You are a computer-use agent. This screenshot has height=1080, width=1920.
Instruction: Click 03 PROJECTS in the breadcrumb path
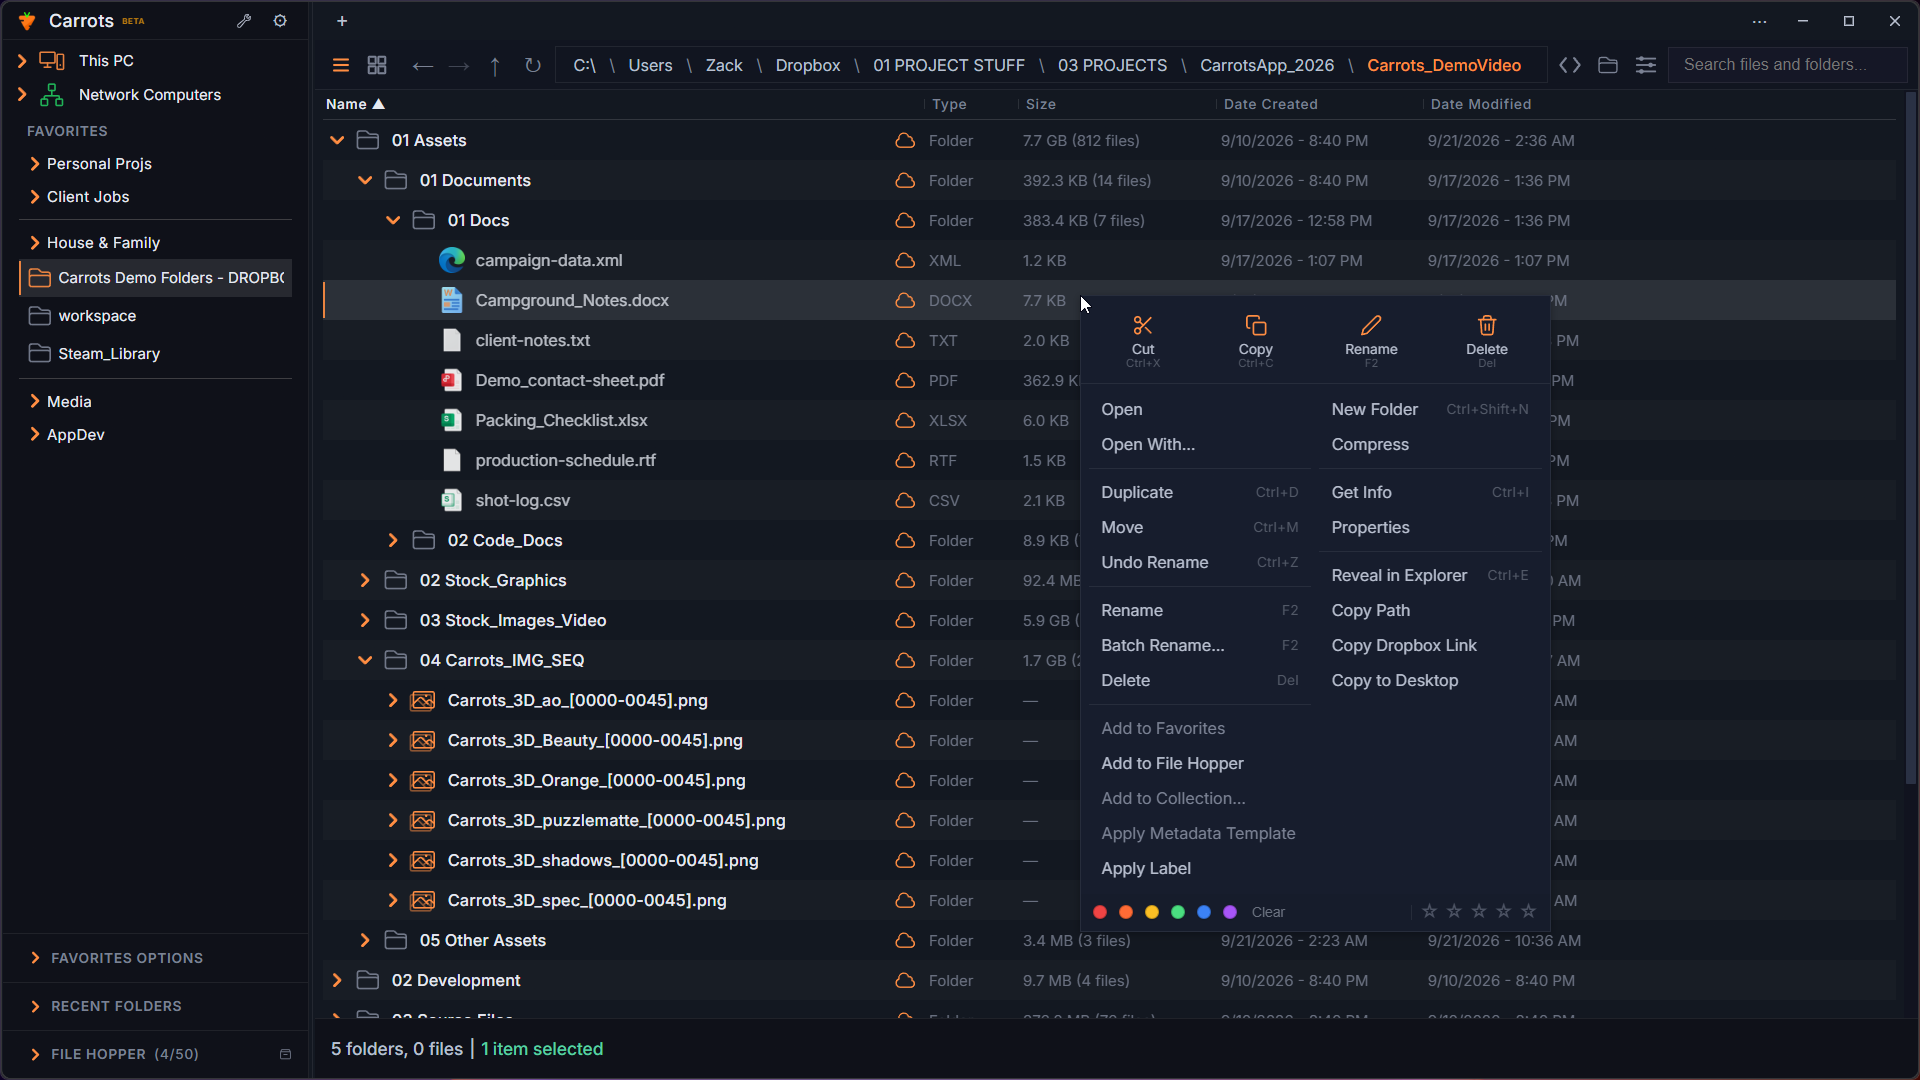1112,65
